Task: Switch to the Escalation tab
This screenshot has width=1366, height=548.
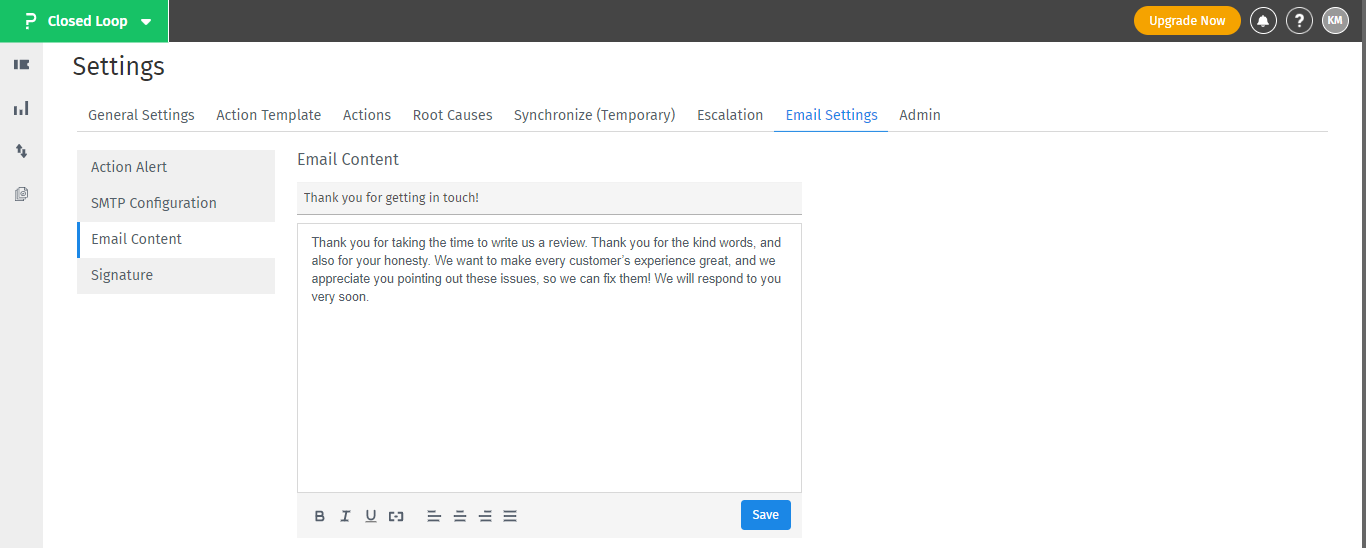Action: (730, 115)
